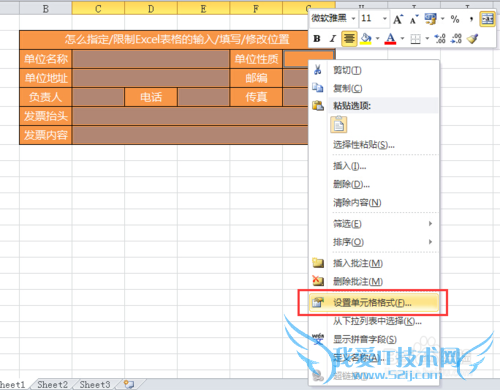
Task: Increase decimal places in mini toolbar
Action: [440, 39]
